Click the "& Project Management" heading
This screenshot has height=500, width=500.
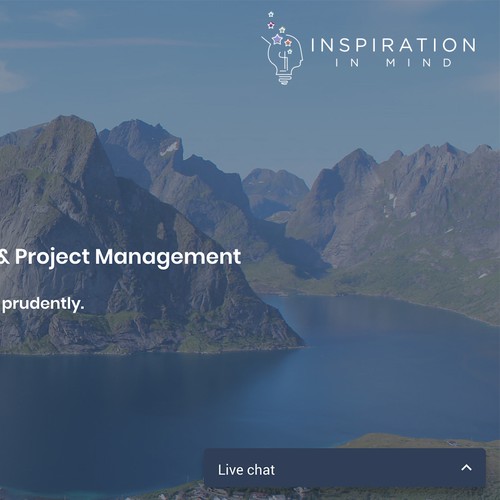coord(120,257)
